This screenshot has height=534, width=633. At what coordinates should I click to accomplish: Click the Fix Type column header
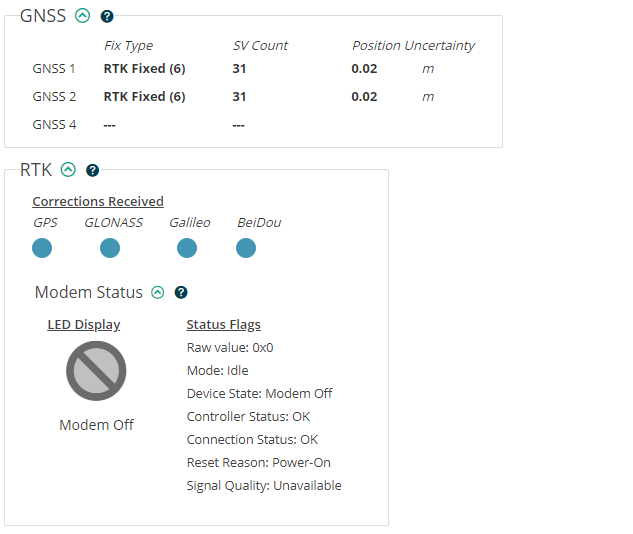pyautogui.click(x=128, y=46)
